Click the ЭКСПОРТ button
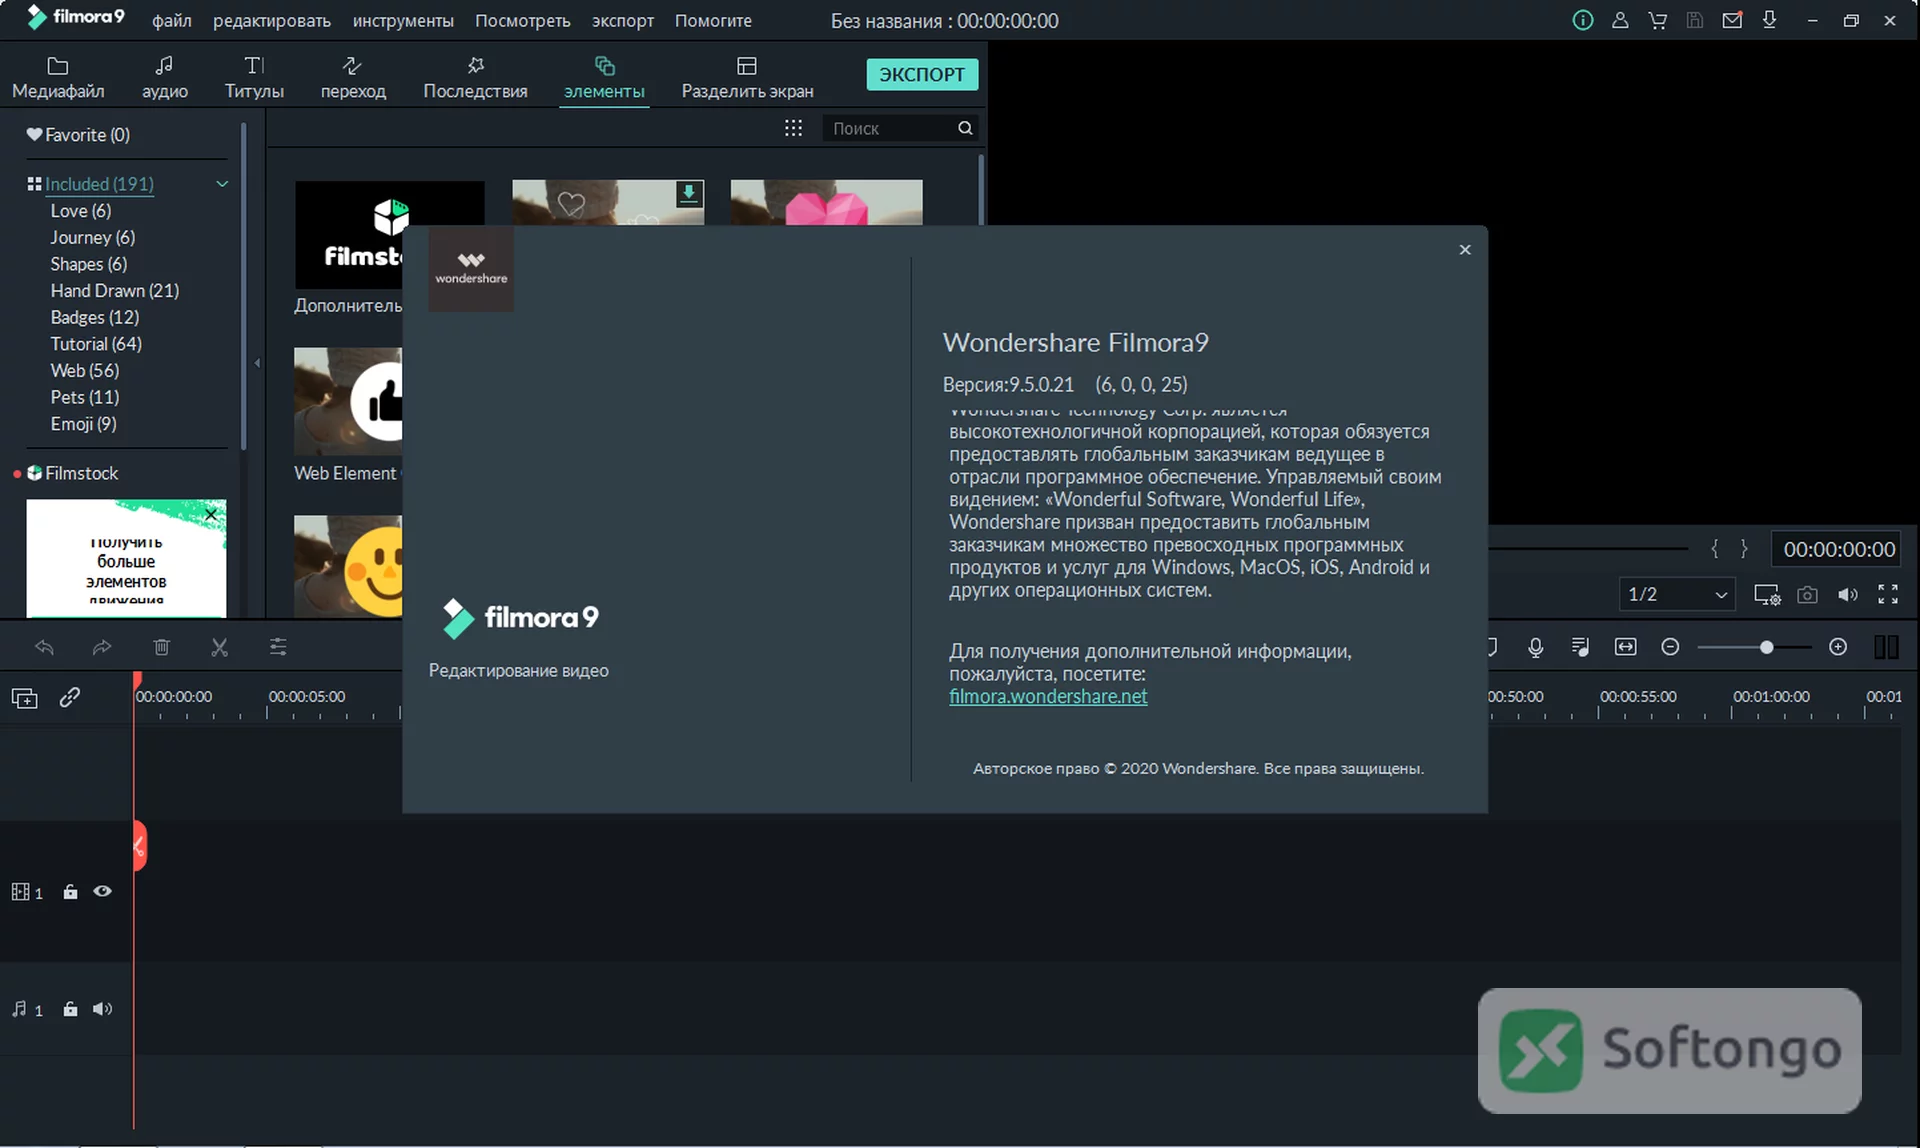The height and width of the screenshot is (1148, 1920). click(x=922, y=74)
